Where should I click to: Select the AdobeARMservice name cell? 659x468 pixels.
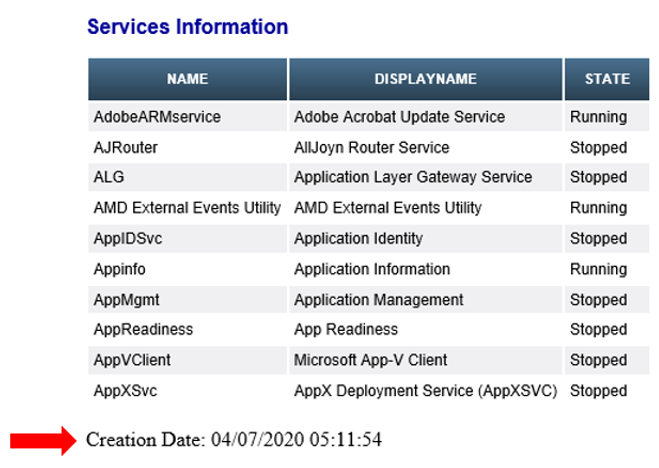[187, 117]
